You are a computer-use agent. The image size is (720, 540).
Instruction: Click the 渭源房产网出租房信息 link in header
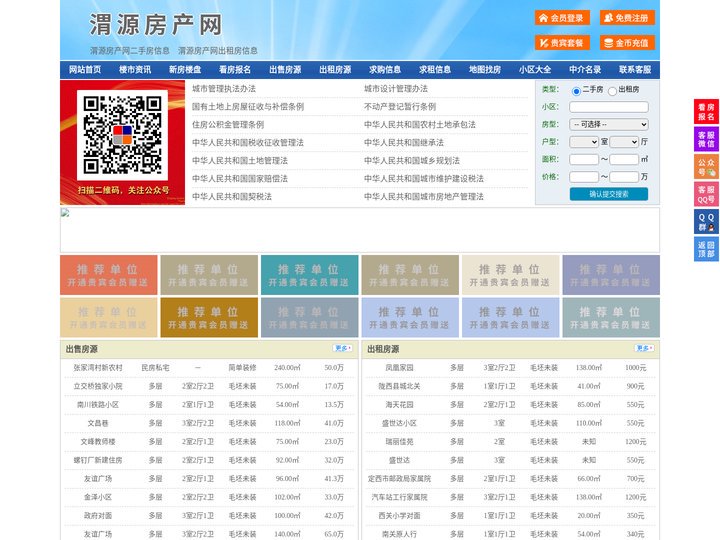pyautogui.click(x=218, y=51)
